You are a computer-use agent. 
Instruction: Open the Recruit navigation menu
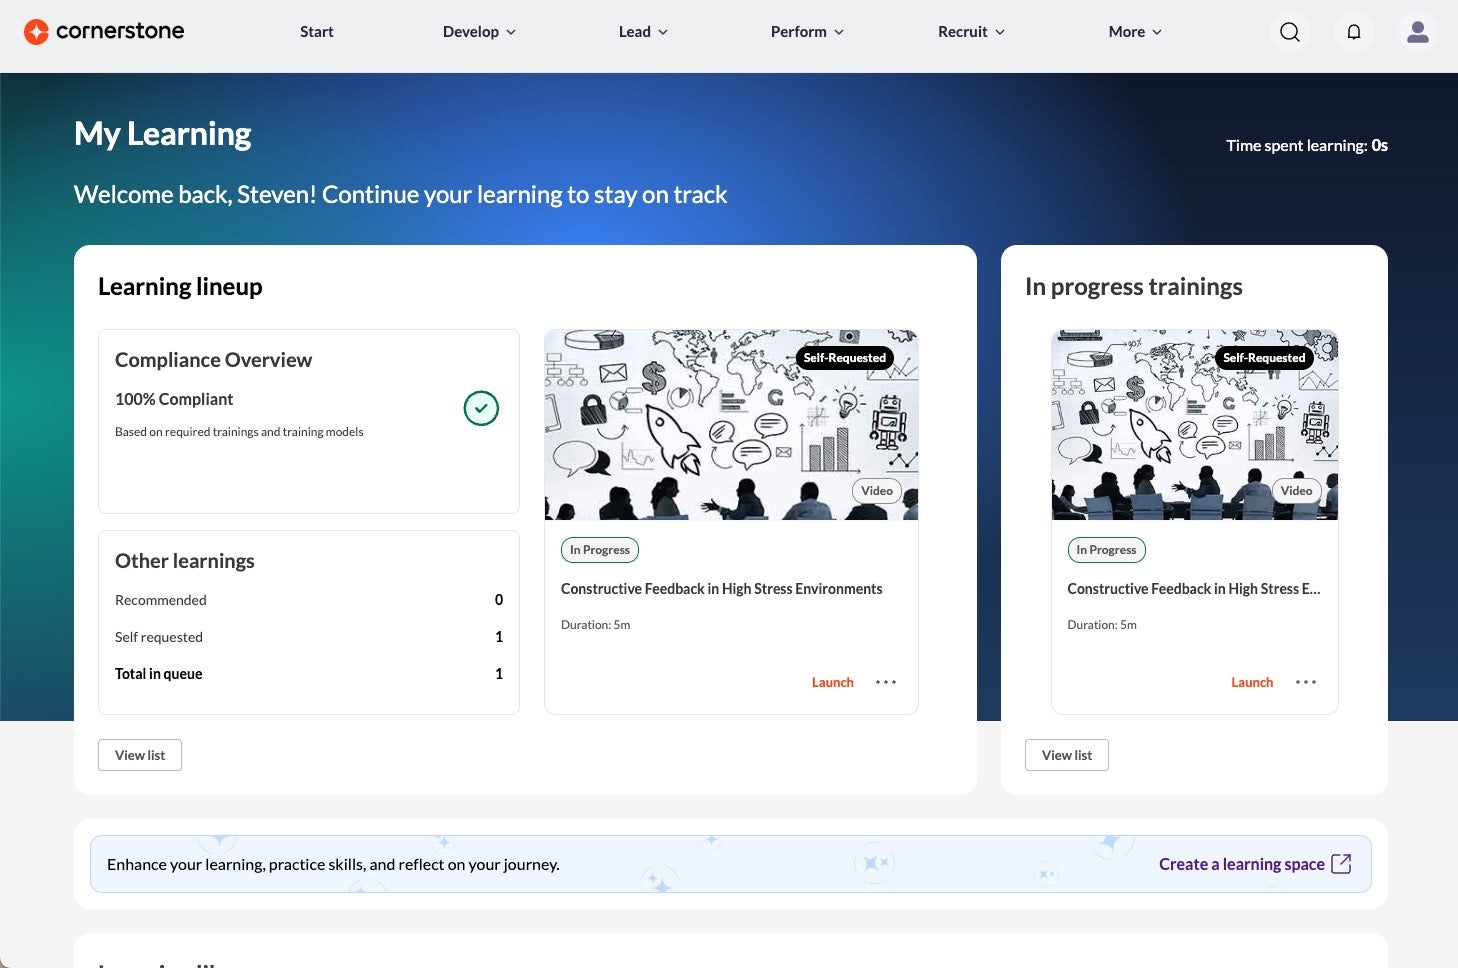pyautogui.click(x=971, y=32)
